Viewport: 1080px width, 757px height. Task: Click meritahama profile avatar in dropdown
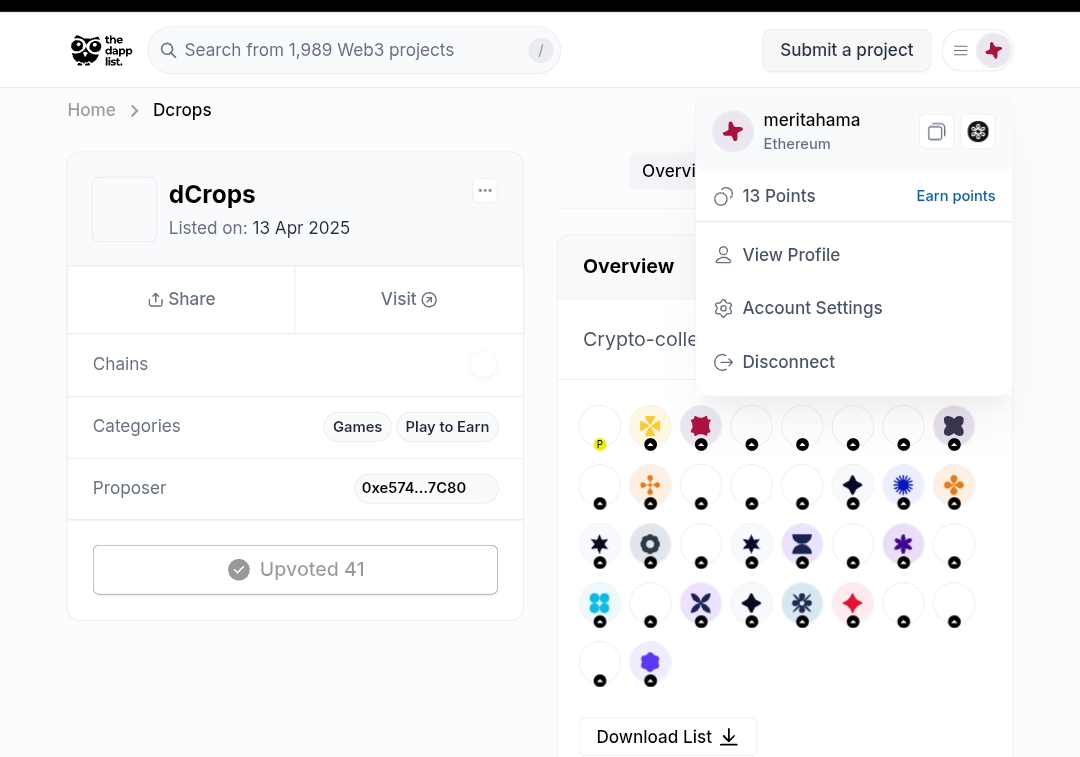click(x=732, y=131)
